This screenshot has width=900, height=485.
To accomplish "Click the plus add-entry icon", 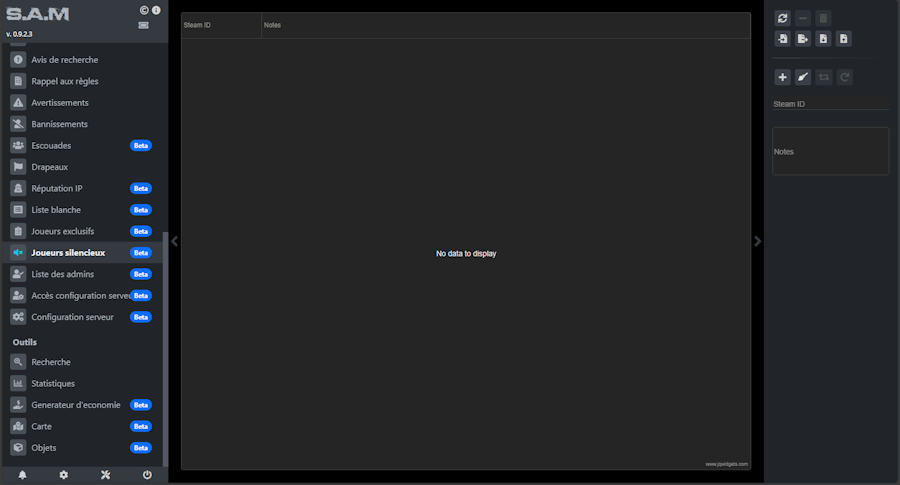I will [x=783, y=77].
